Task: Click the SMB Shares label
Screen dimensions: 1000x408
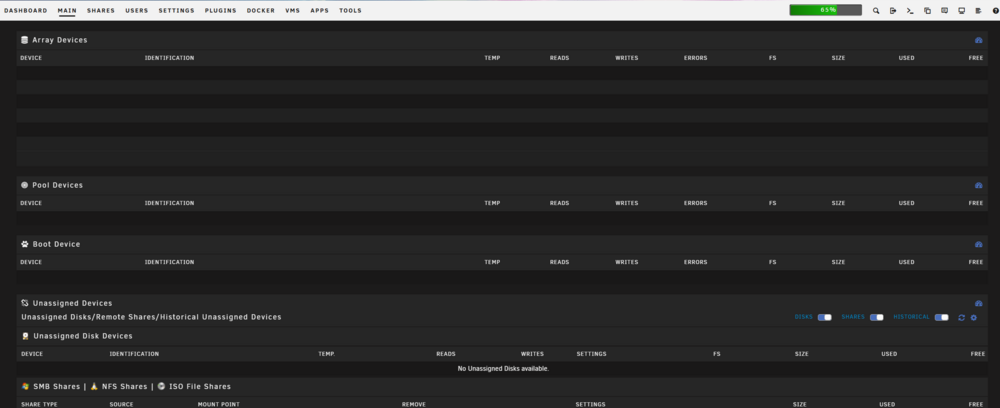Action: click(56, 386)
